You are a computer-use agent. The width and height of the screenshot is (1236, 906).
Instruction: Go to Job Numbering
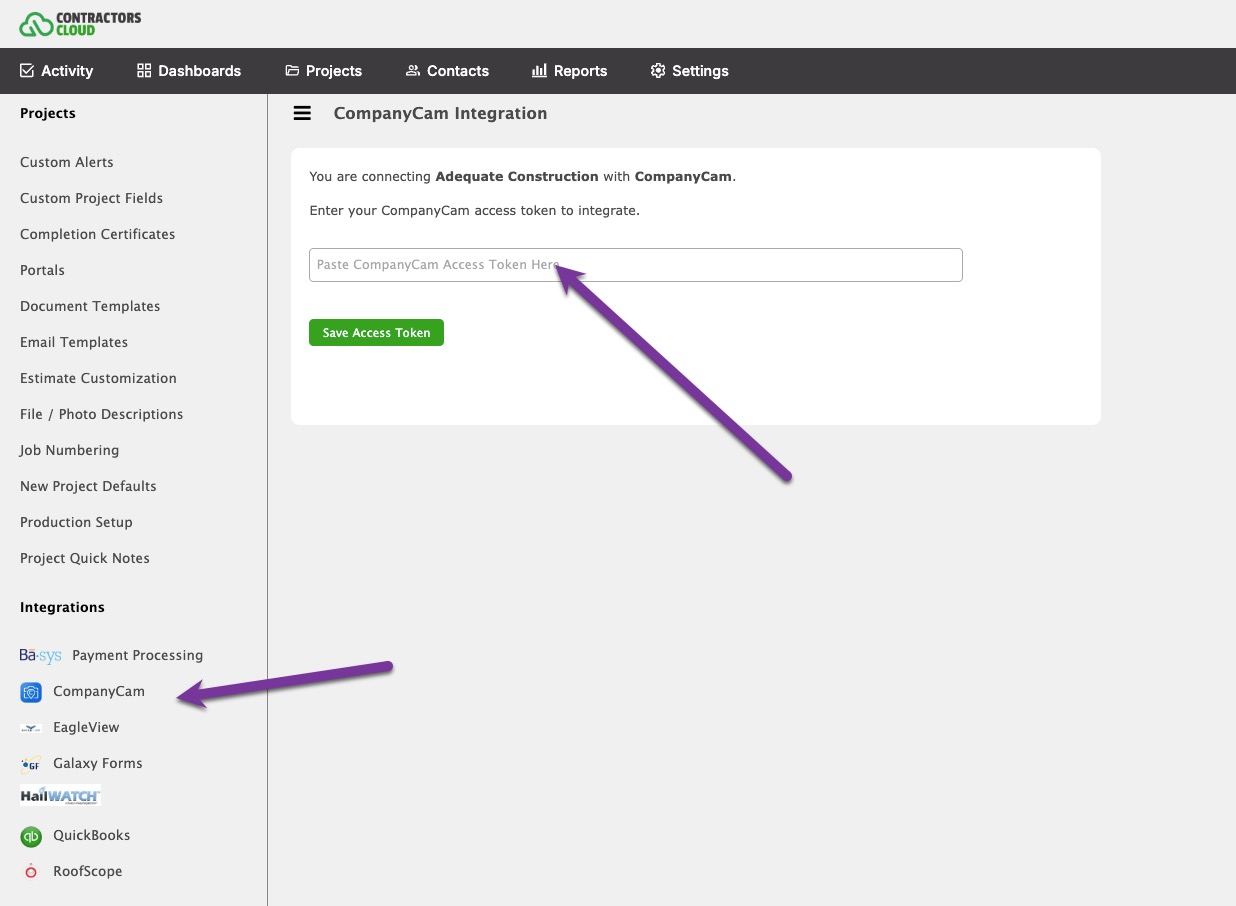[x=69, y=450]
